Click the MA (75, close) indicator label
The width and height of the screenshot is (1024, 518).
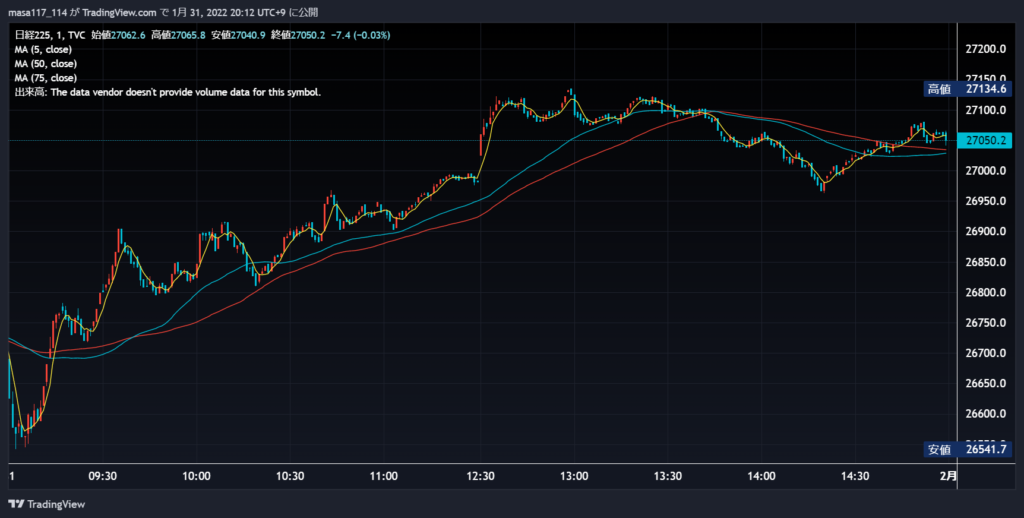tap(46, 78)
